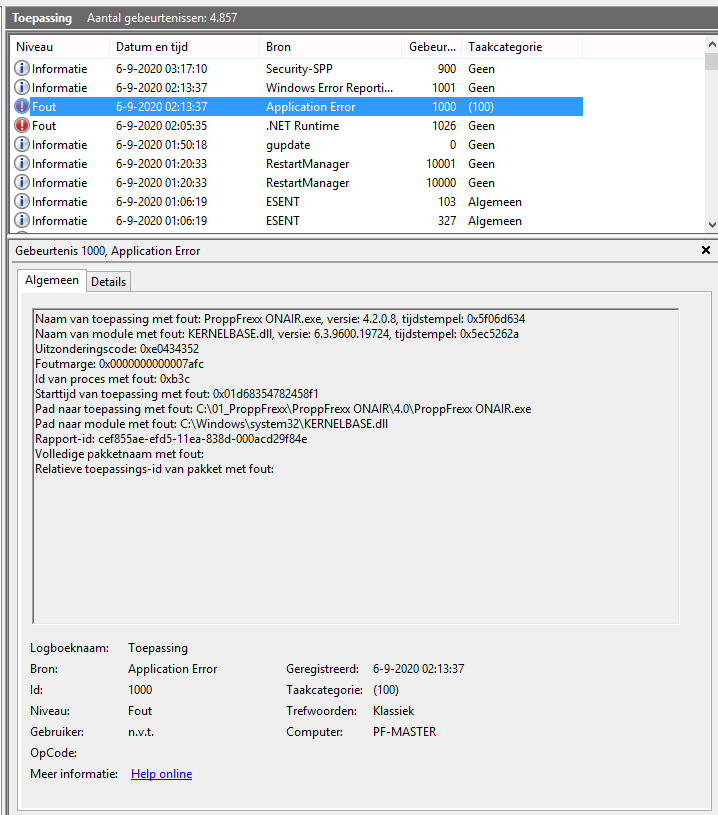Switch to the Details tab
The width and height of the screenshot is (718, 815).
109,282
